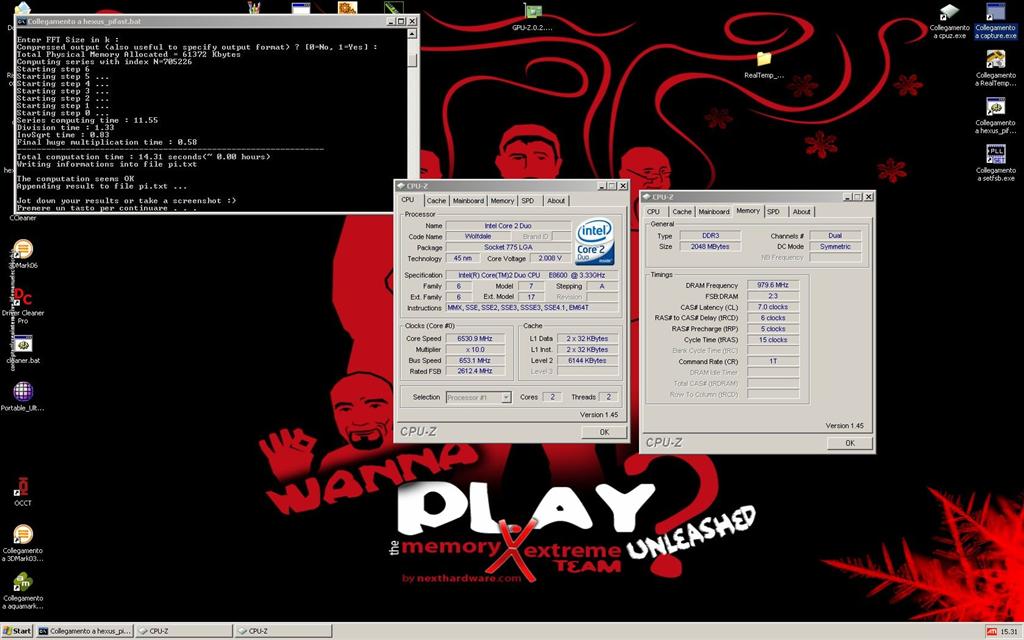Click the DRAM Frequency 979.6 MHz field

(773, 285)
